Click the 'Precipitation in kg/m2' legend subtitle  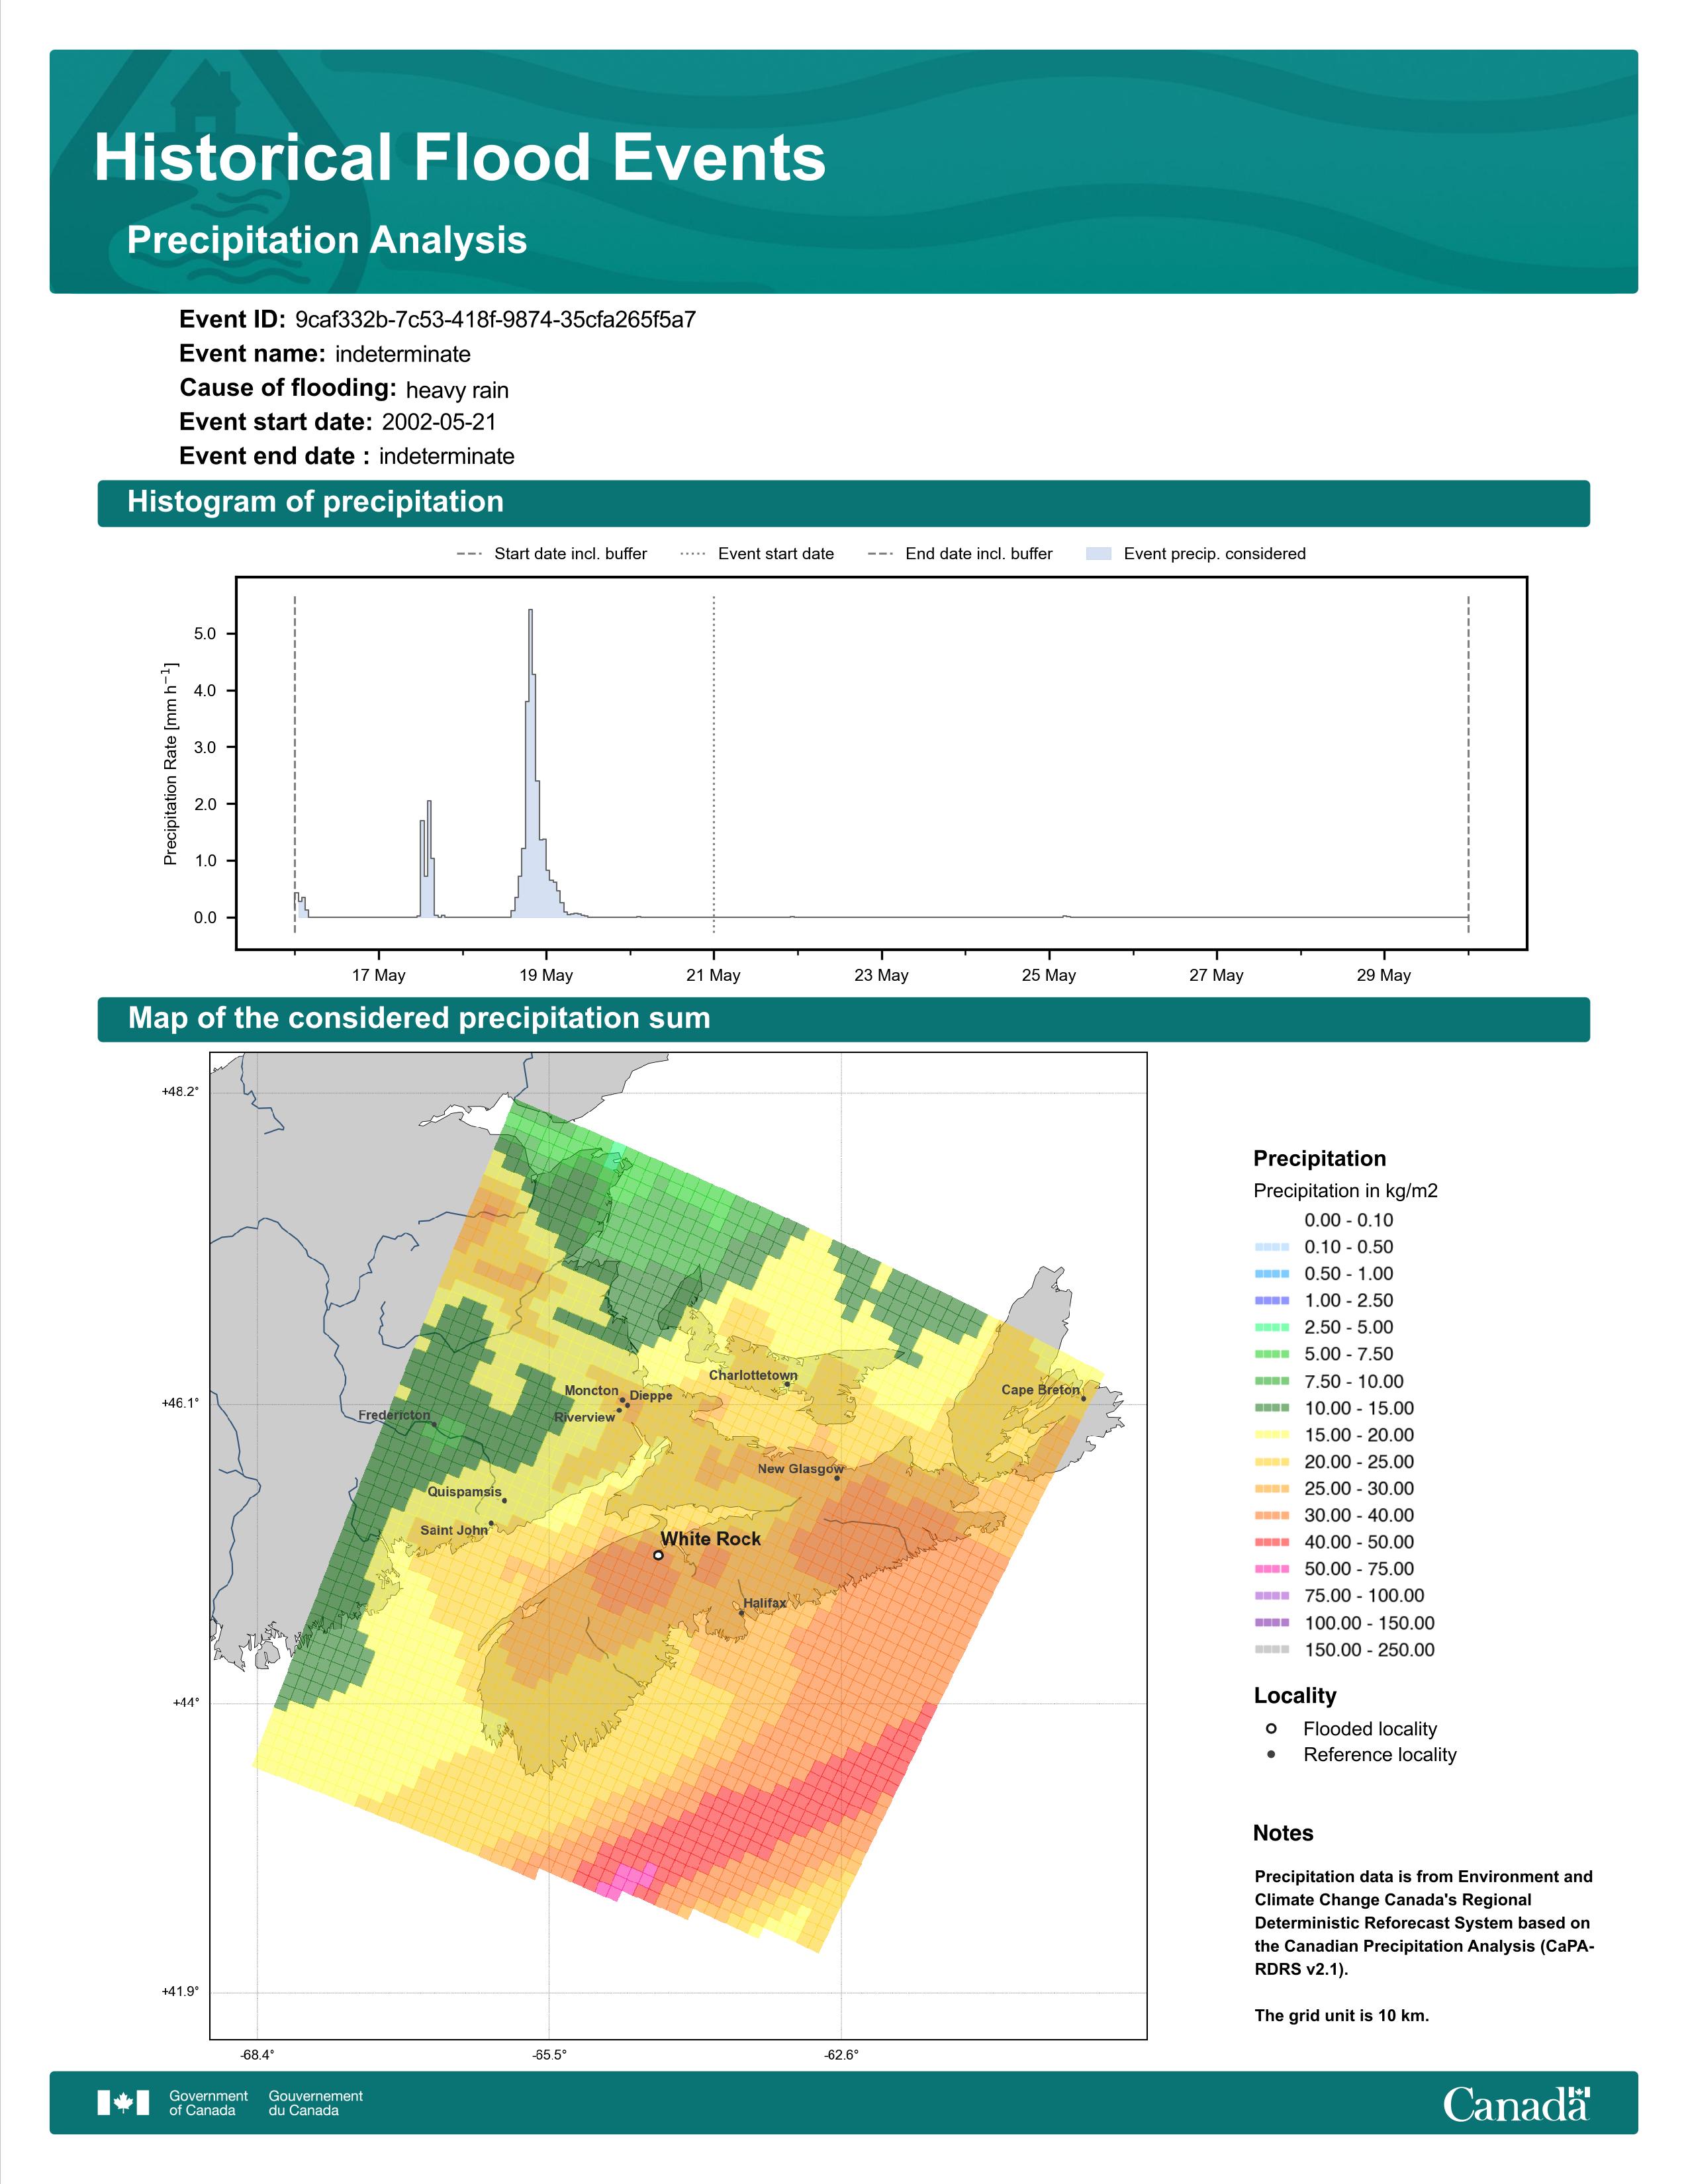point(1345,1191)
